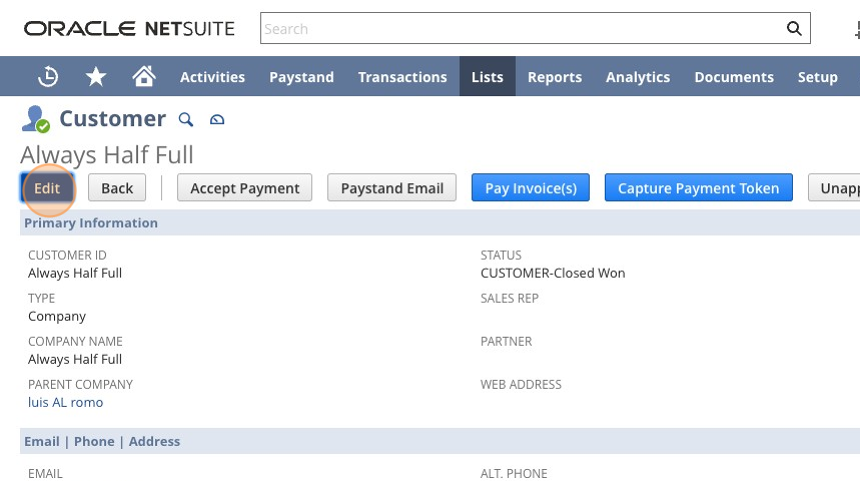Screen dimensions: 860x481
Task: Click Paystand Email button
Action: 392,188
